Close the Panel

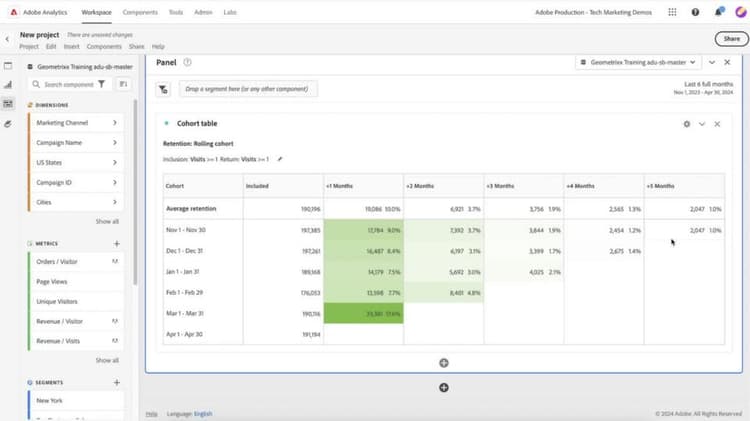(x=727, y=62)
